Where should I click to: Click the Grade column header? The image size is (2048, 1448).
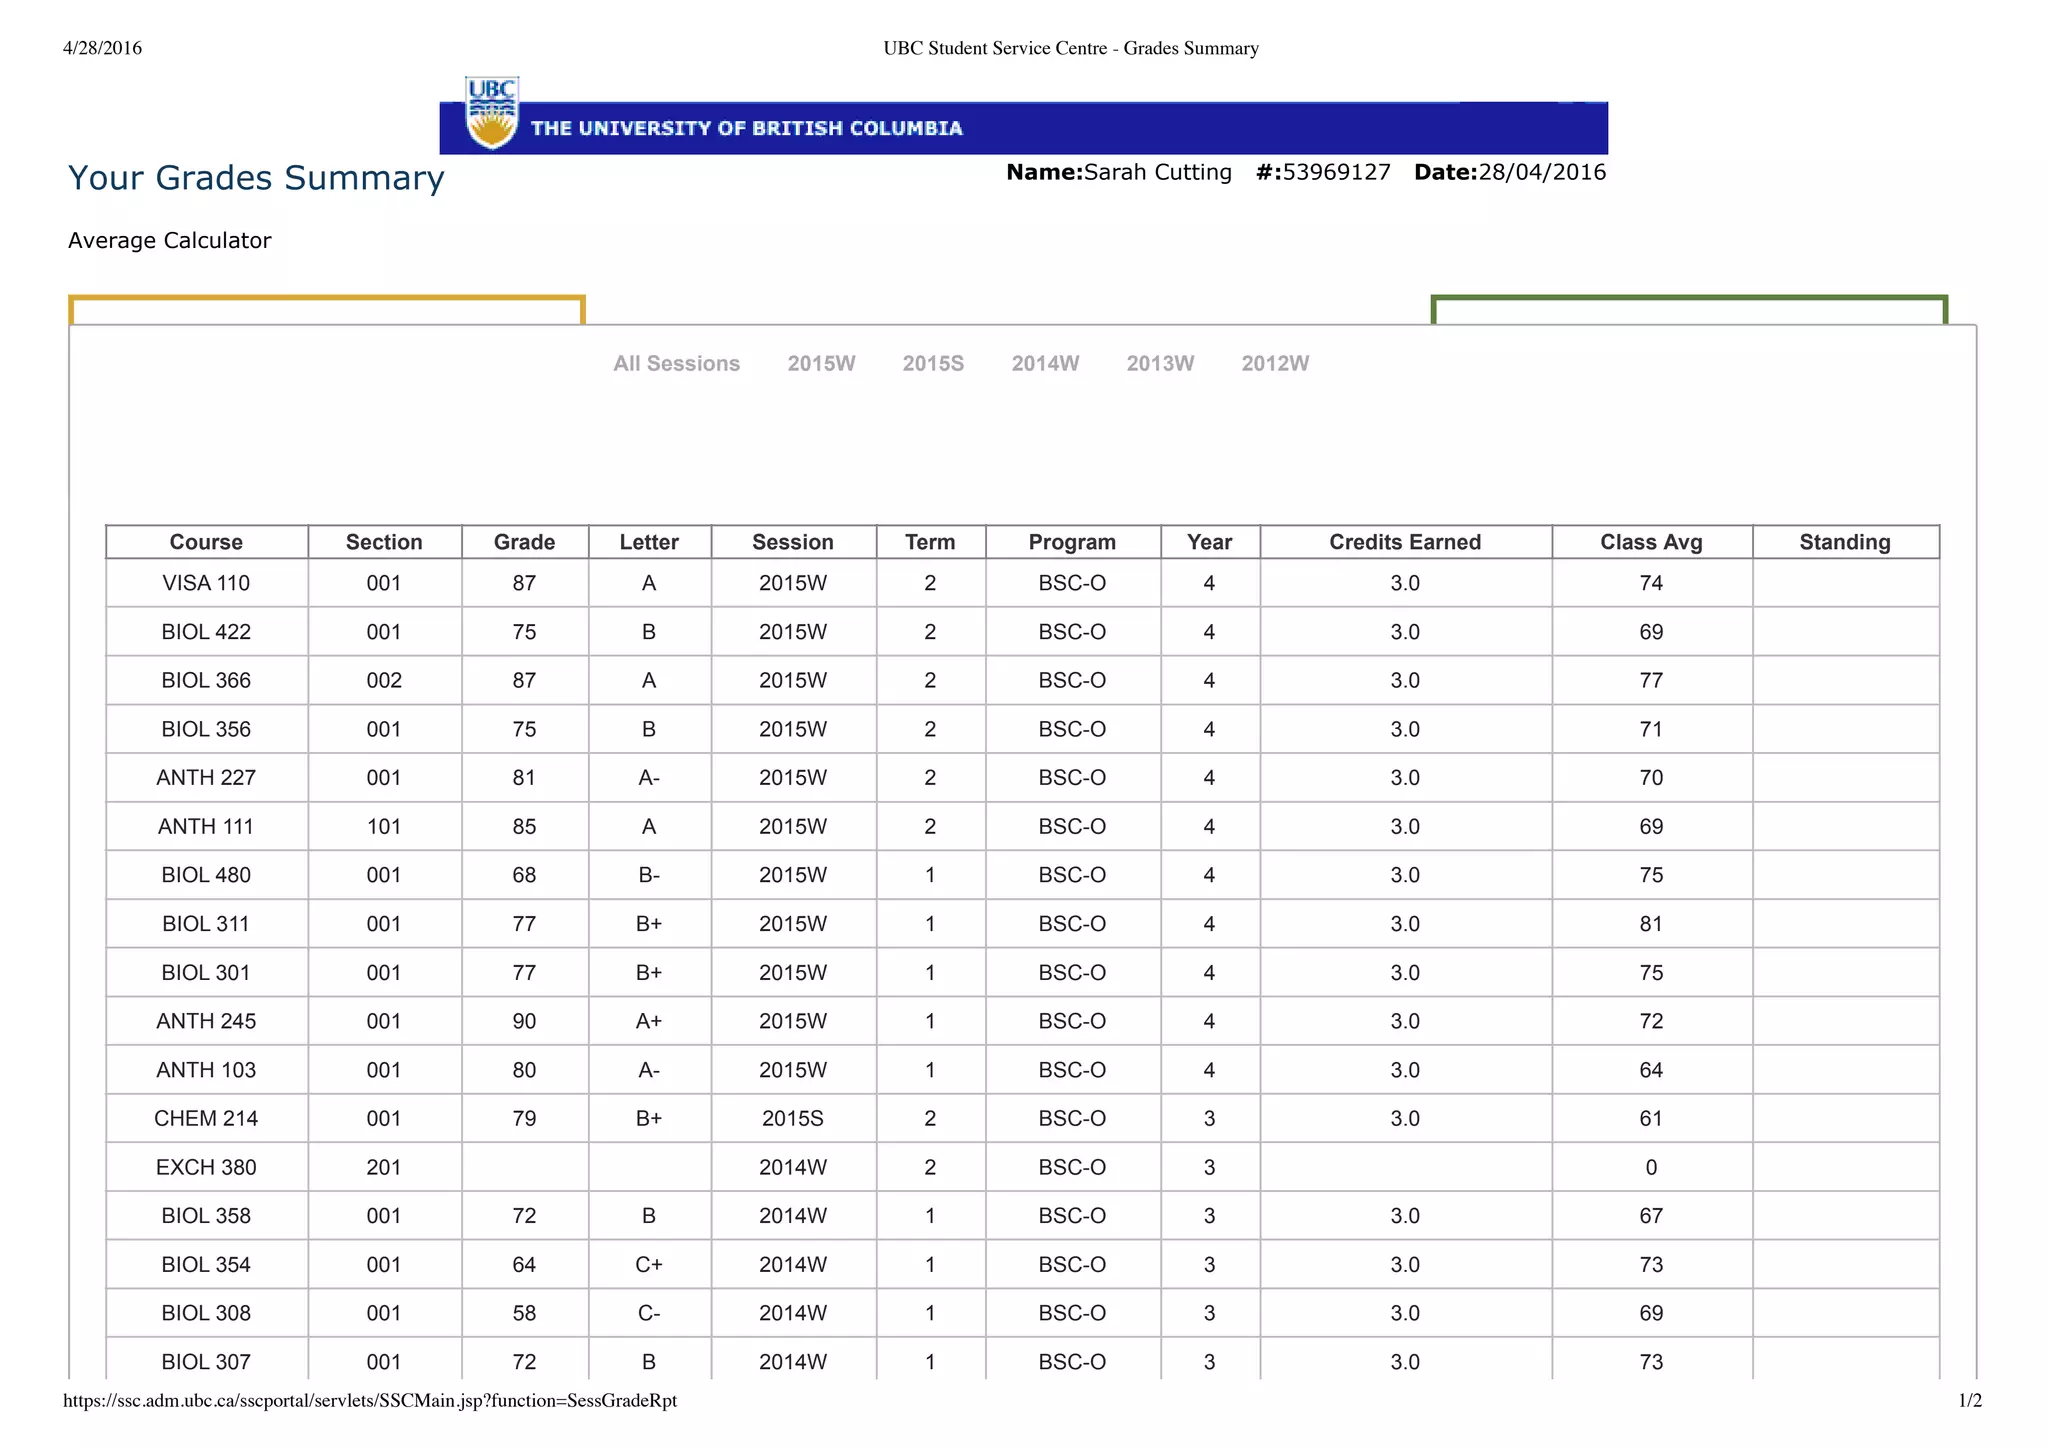click(x=524, y=542)
